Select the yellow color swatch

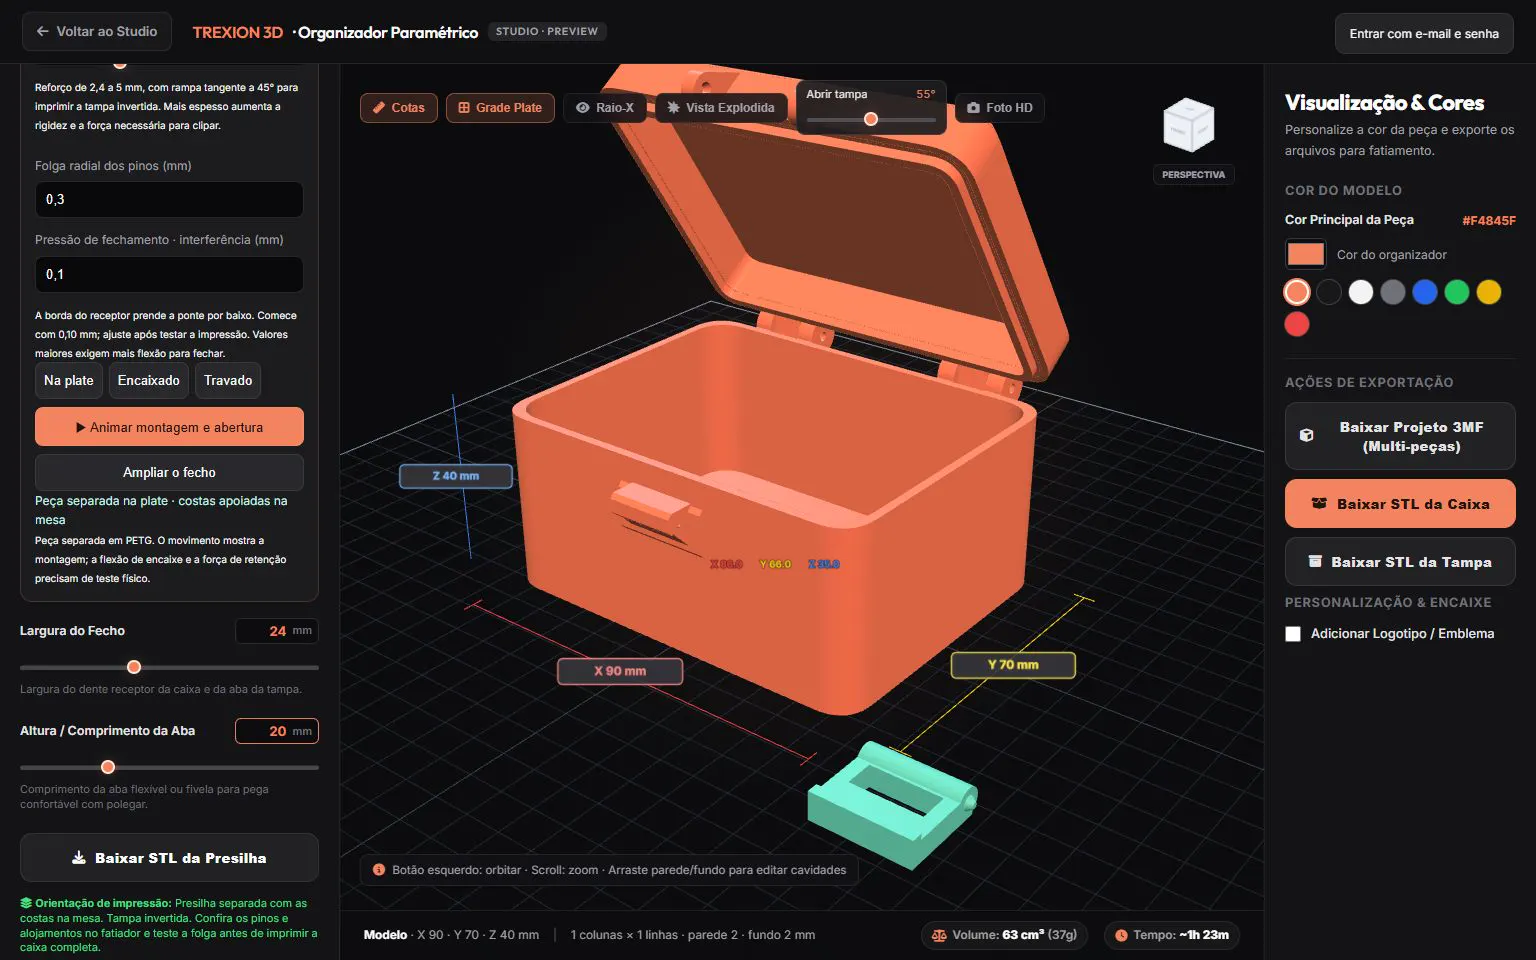[x=1489, y=292]
